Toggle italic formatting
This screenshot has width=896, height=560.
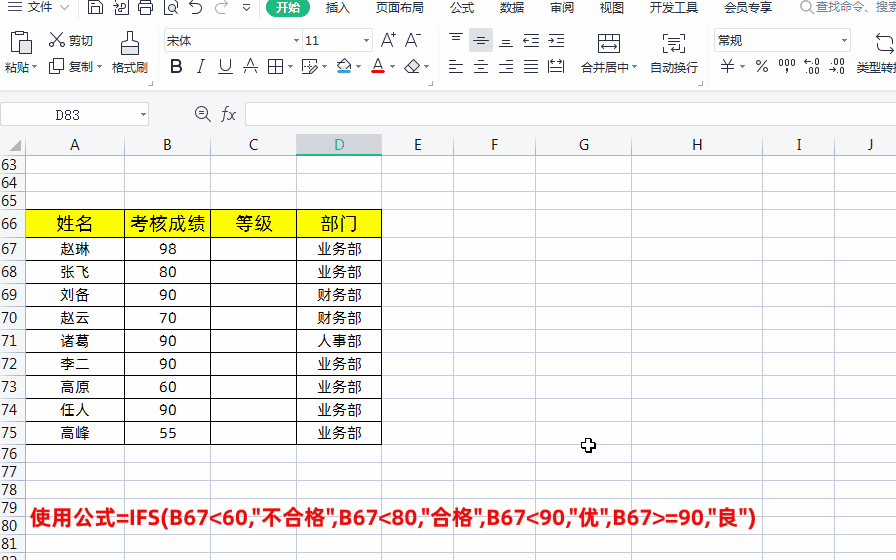coord(201,66)
